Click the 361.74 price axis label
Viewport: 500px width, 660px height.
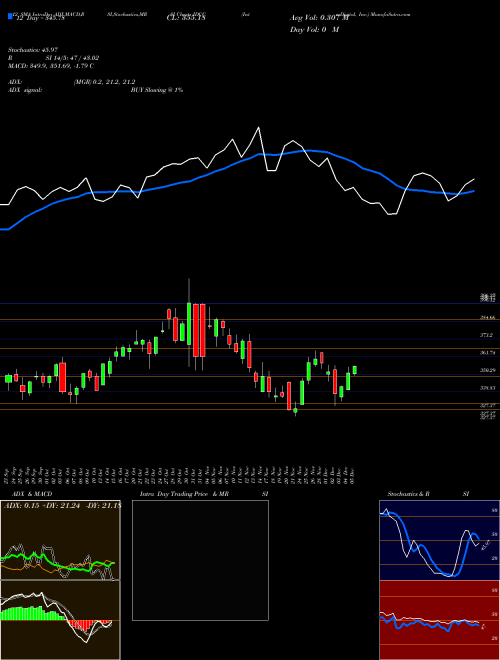coord(487,353)
